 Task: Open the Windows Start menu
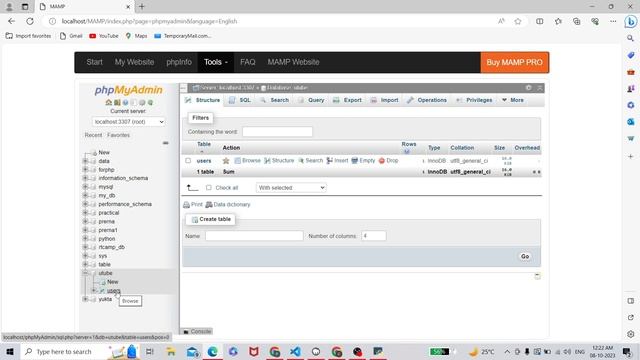pyautogui.click(x=10, y=351)
